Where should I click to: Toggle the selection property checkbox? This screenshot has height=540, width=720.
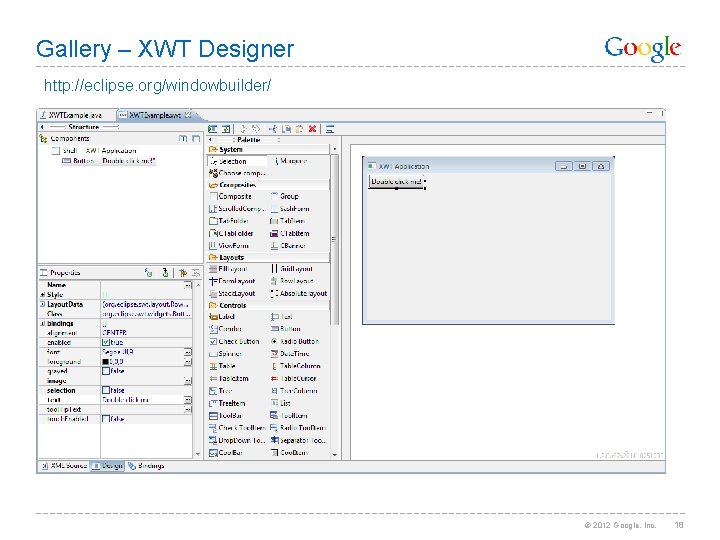106,390
